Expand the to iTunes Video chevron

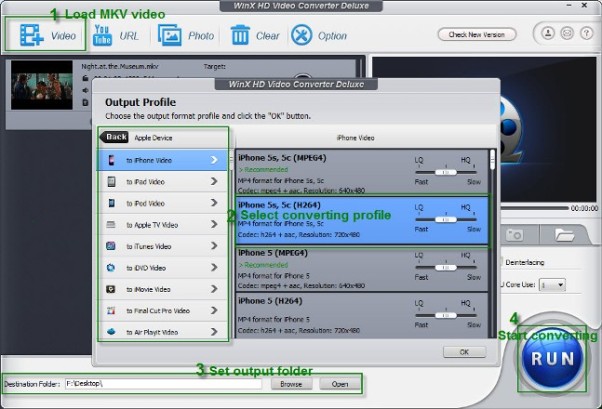tap(214, 246)
